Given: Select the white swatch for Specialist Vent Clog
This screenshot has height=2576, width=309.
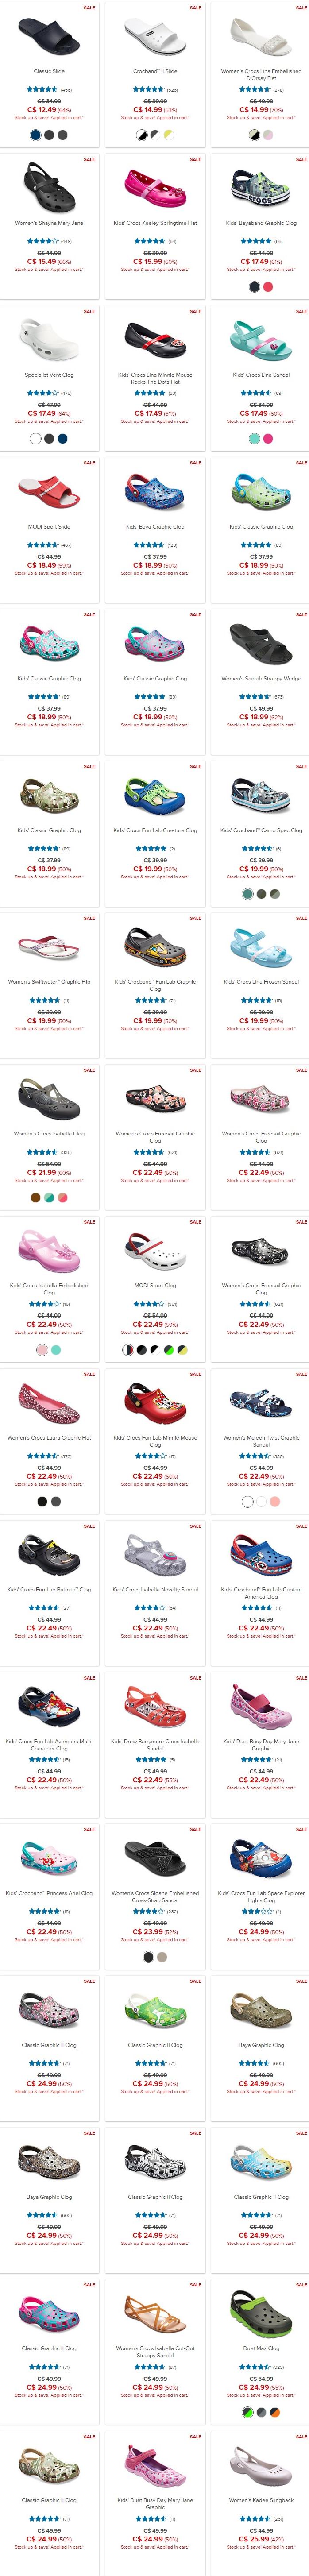Looking at the screenshot, I should click(x=36, y=438).
